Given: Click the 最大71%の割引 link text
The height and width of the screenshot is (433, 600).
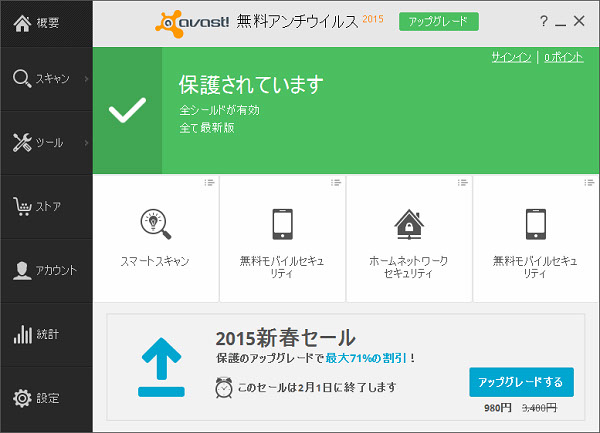Looking at the screenshot, I should pos(366,358).
